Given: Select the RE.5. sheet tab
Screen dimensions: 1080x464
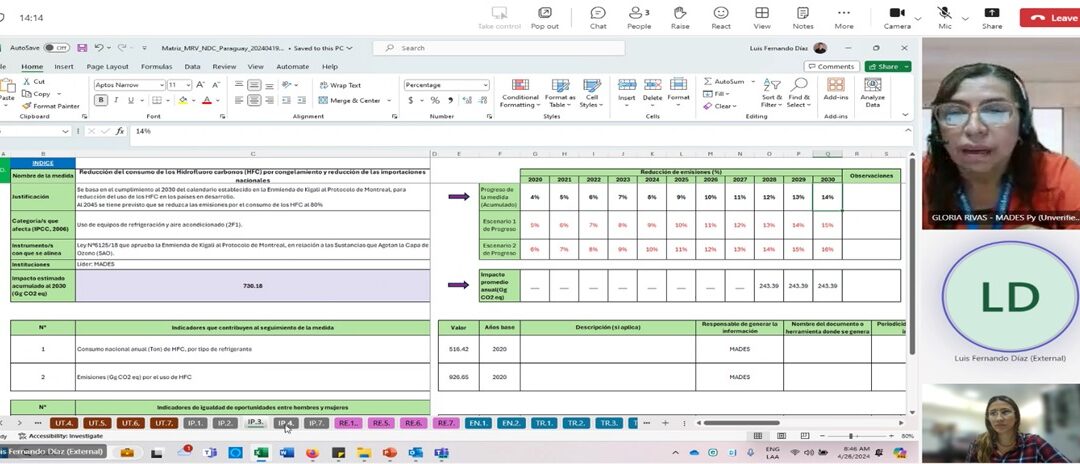Looking at the screenshot, I should (380, 423).
